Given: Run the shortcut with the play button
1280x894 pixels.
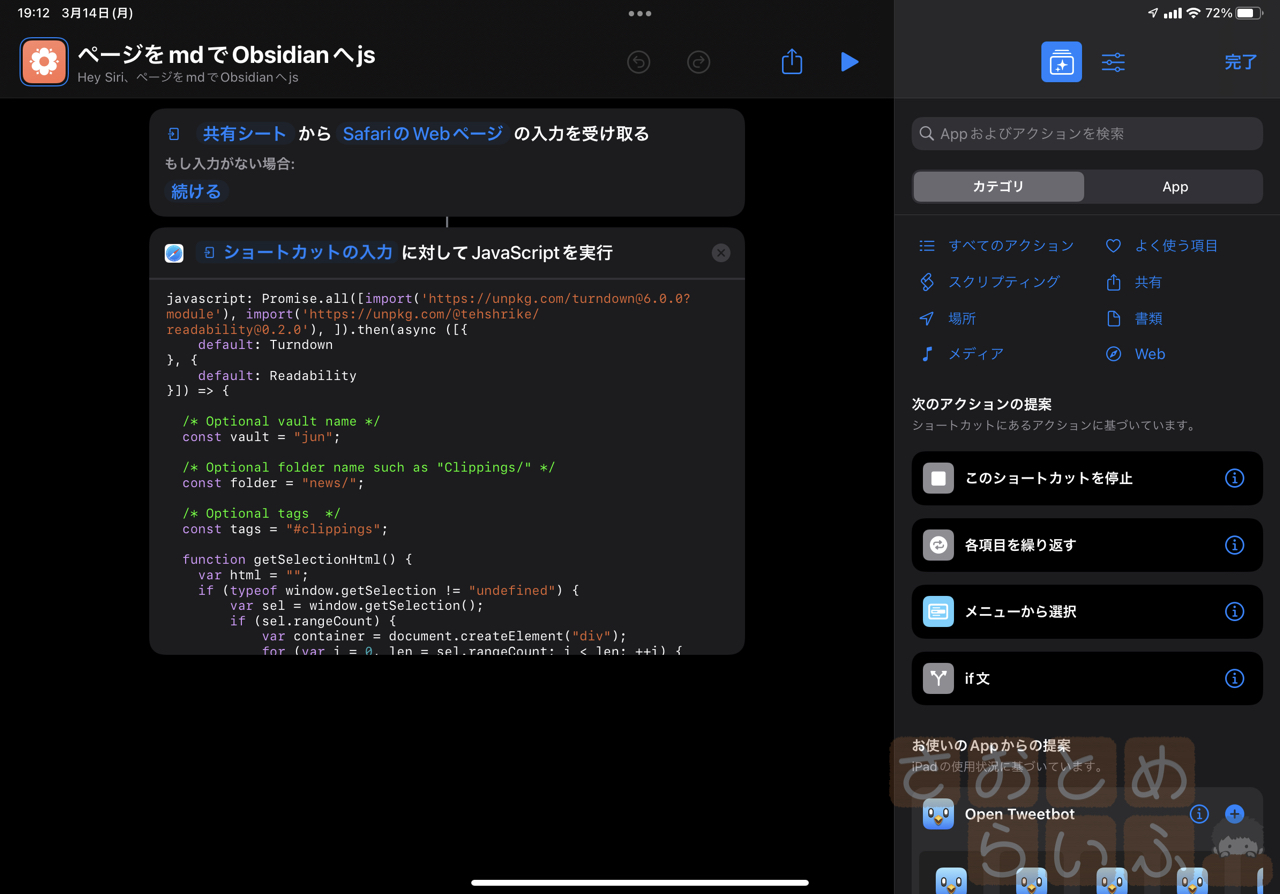Looking at the screenshot, I should tap(849, 62).
